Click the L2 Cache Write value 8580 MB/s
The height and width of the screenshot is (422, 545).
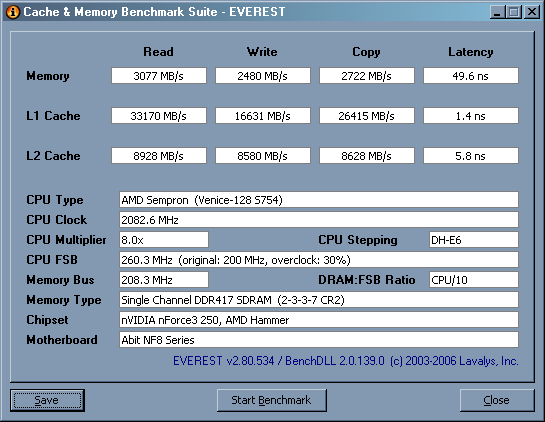point(263,156)
